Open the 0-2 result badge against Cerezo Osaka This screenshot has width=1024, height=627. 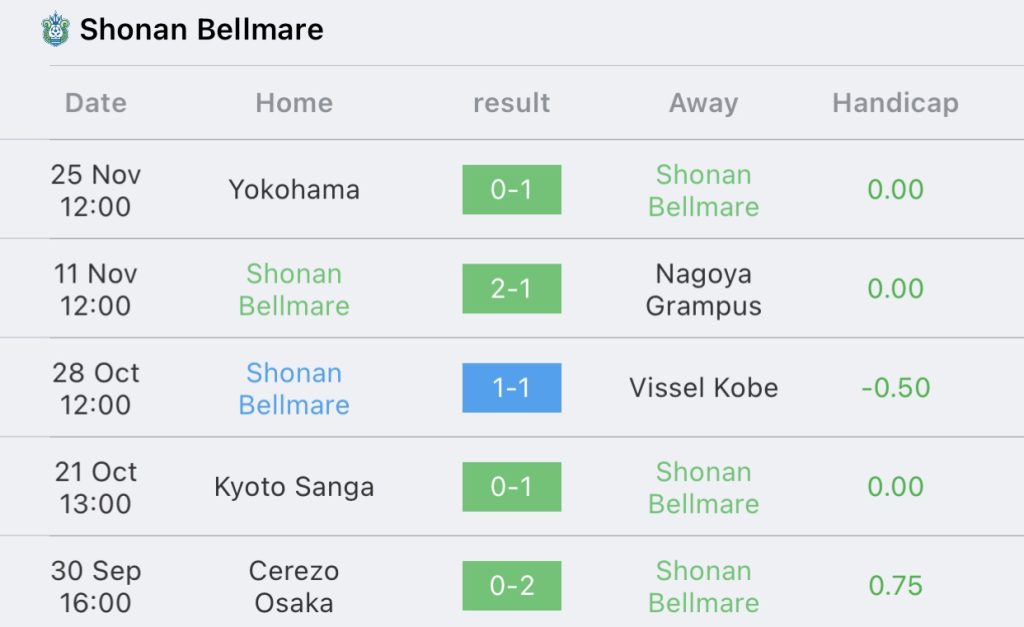coord(511,586)
